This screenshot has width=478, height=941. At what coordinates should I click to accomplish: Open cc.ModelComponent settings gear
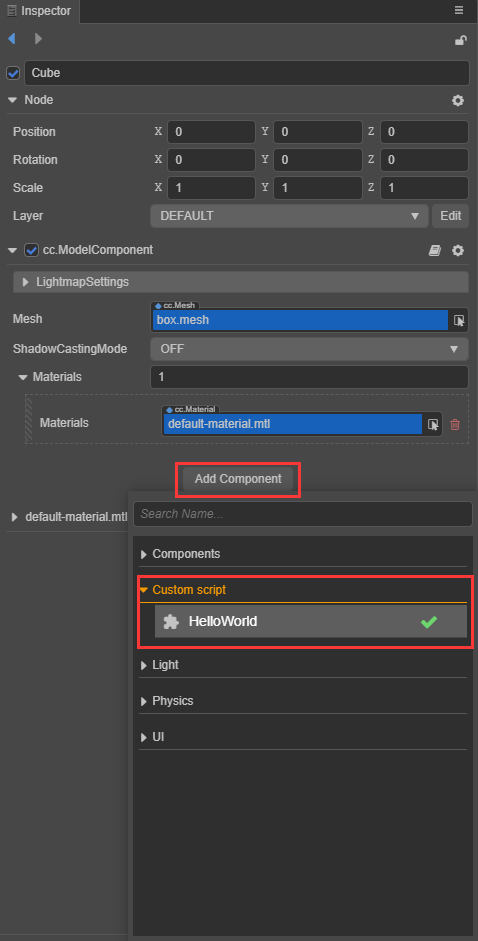[458, 250]
